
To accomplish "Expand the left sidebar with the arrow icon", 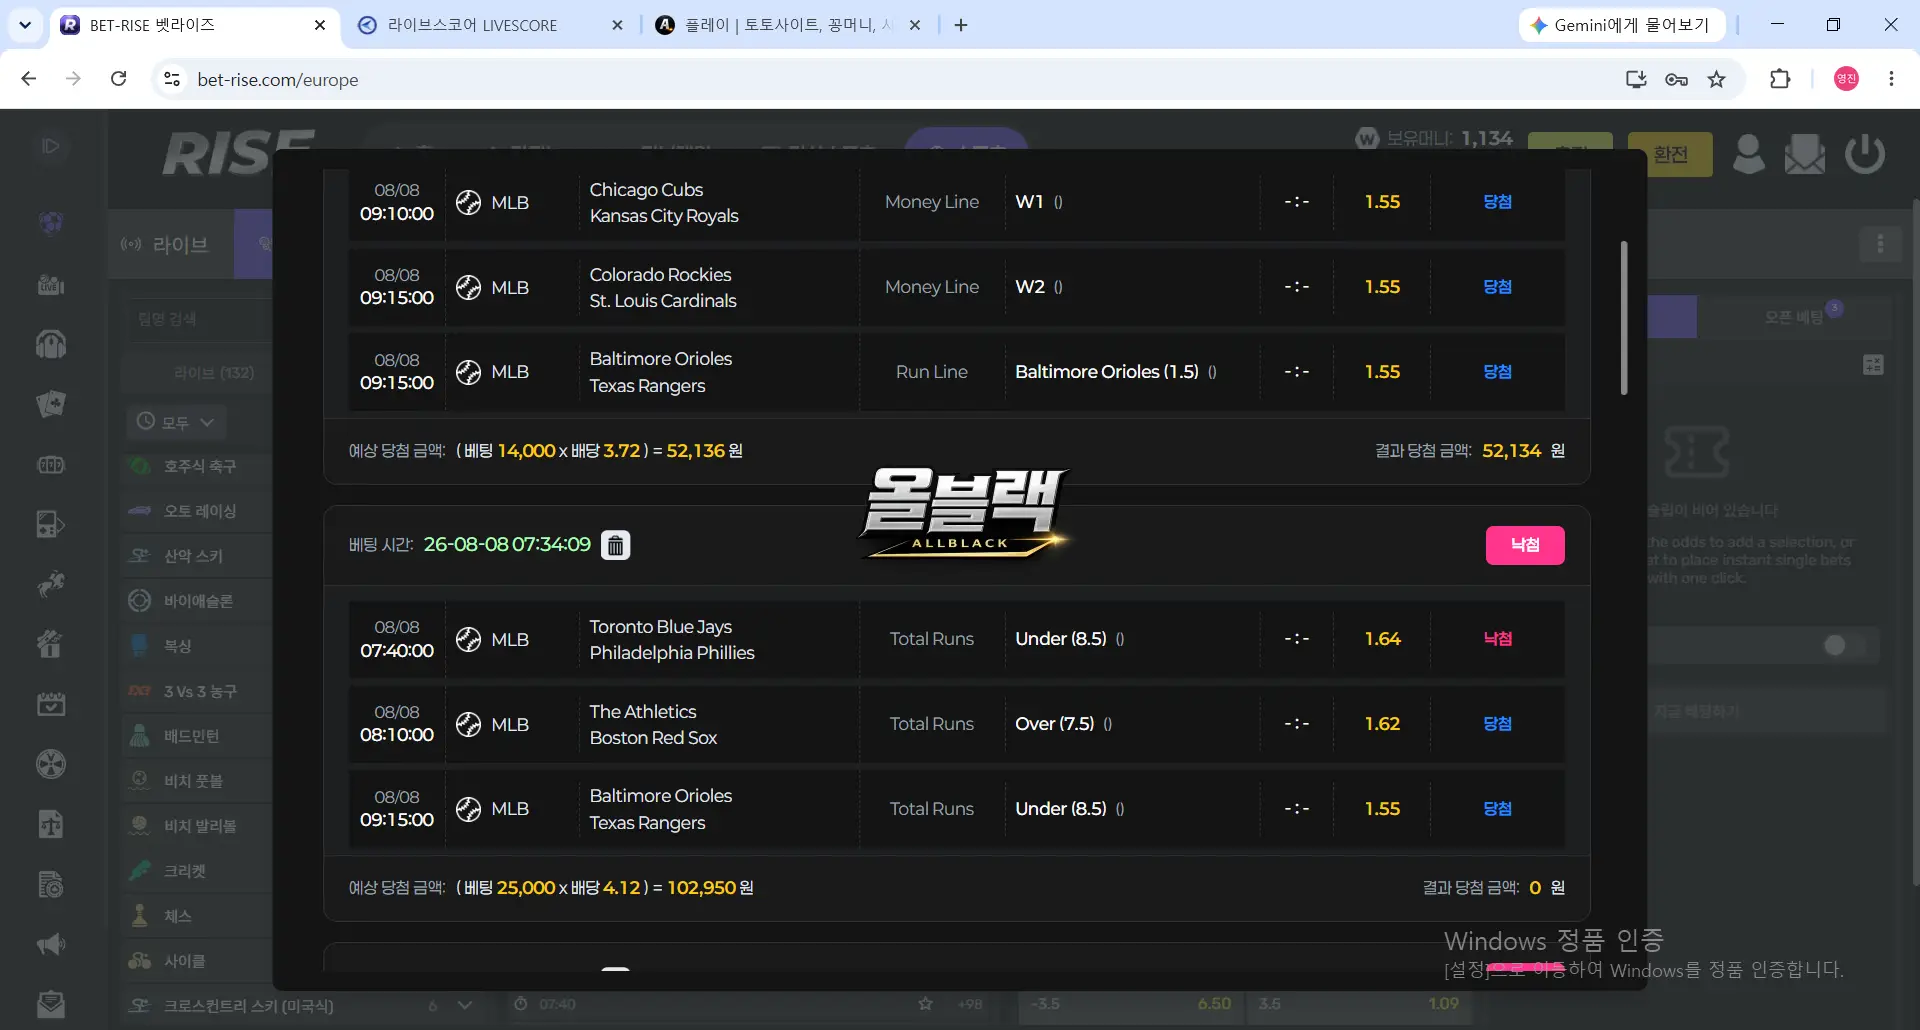I will coord(51,146).
